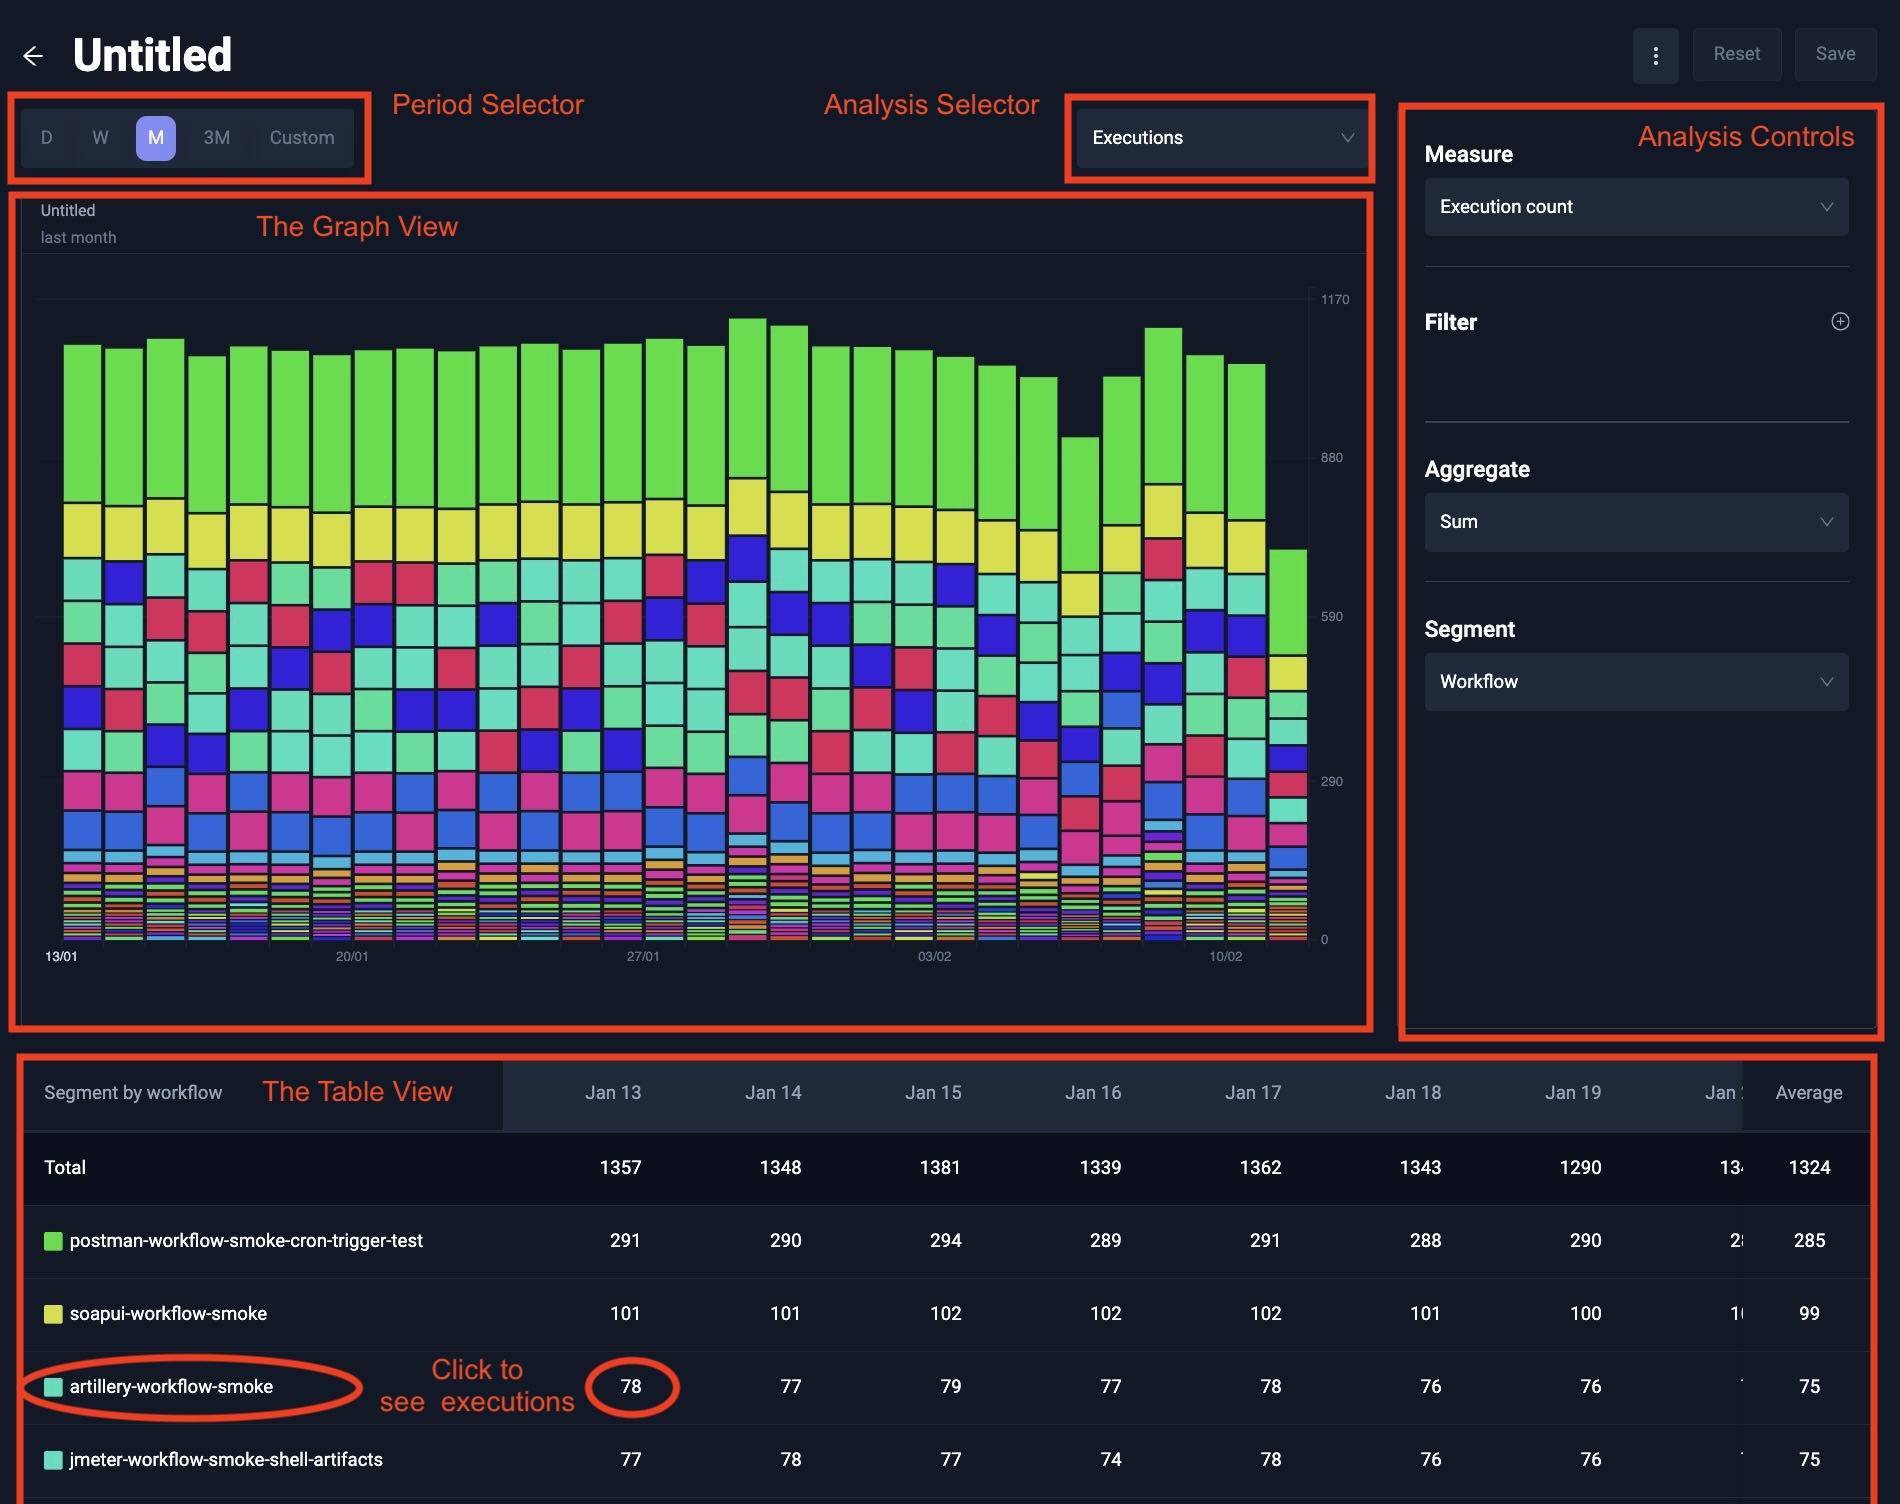Open the three-dot more options menu
This screenshot has width=1900, height=1504.
1656,55
